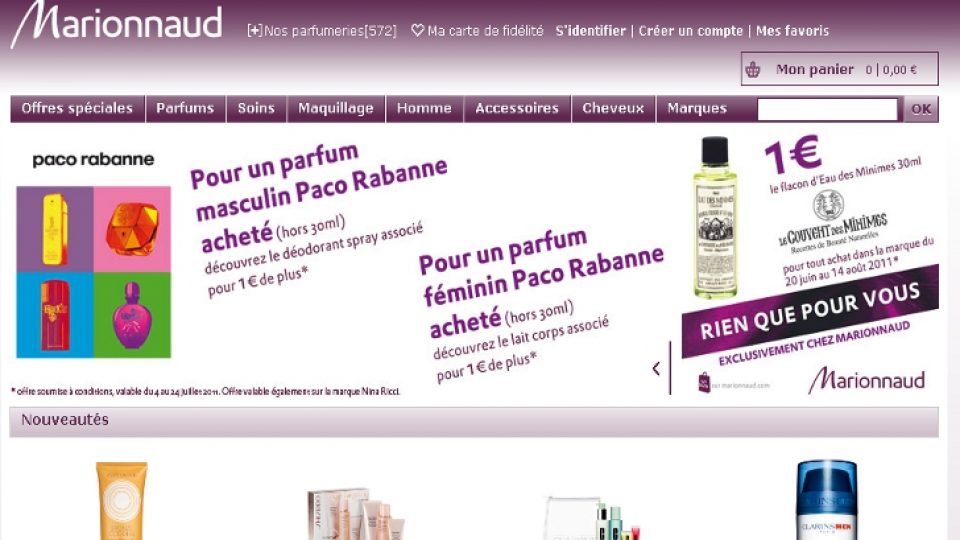Open the Maquillage category
This screenshot has width=960, height=540.
pos(336,108)
